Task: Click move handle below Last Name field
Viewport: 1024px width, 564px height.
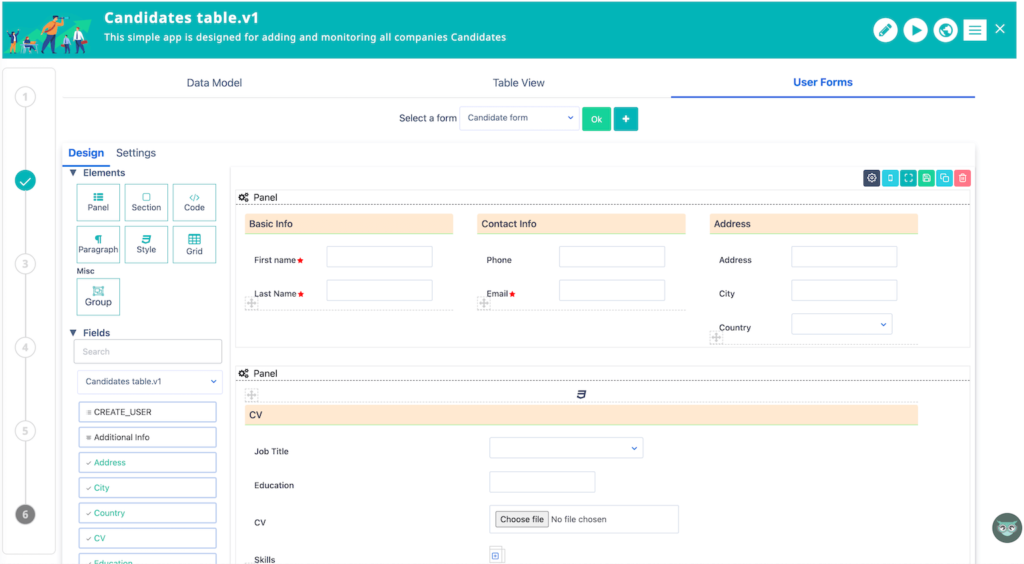Action: (251, 303)
